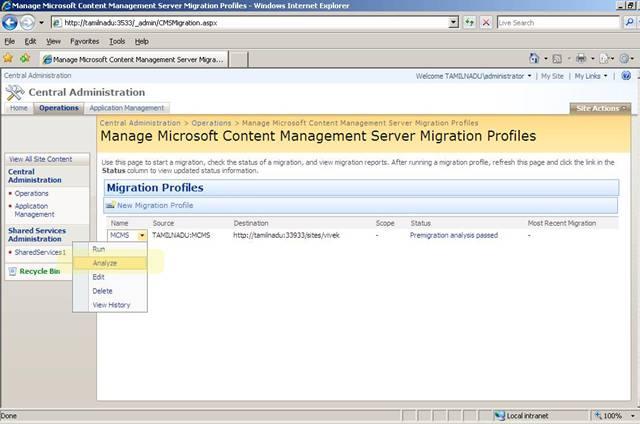Open the View menu

53,41
